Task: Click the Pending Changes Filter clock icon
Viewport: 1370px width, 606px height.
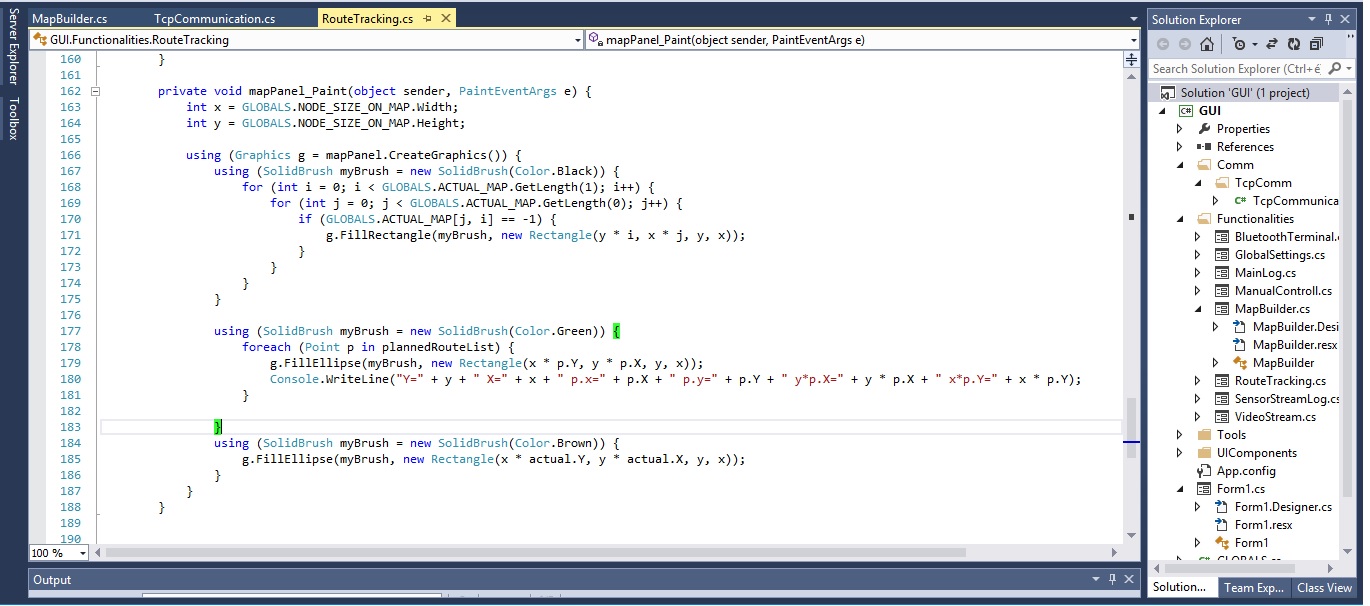Action: 1240,44
